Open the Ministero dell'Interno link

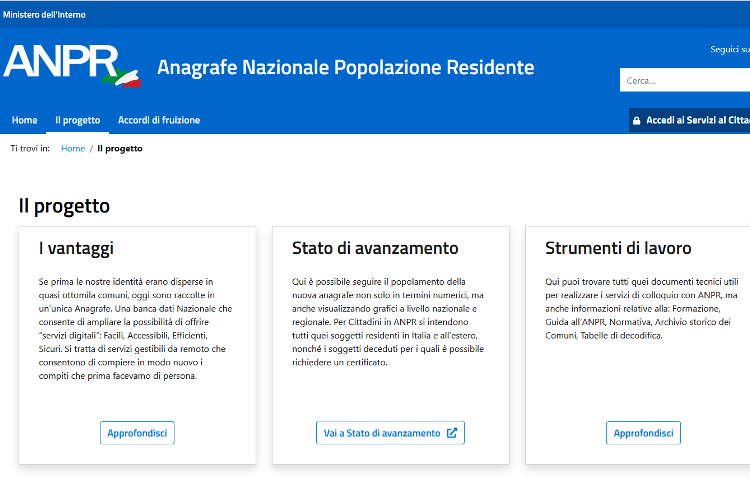(x=44, y=15)
